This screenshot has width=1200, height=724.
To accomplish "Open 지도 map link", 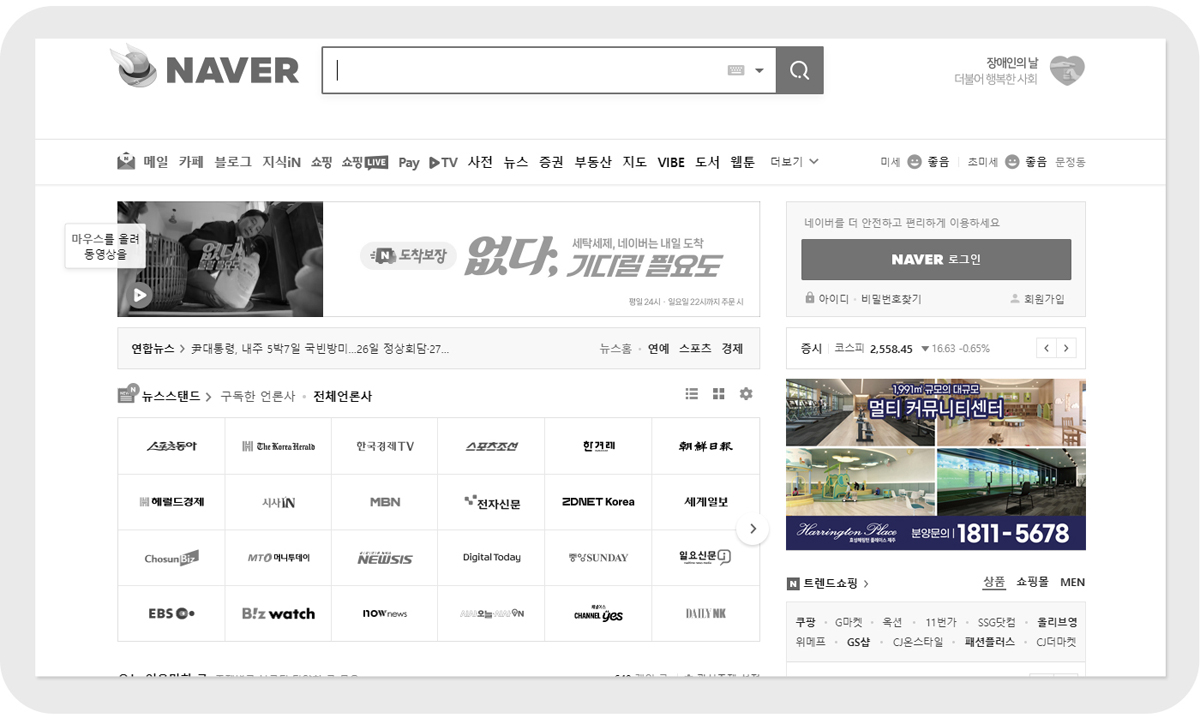I will (x=635, y=162).
